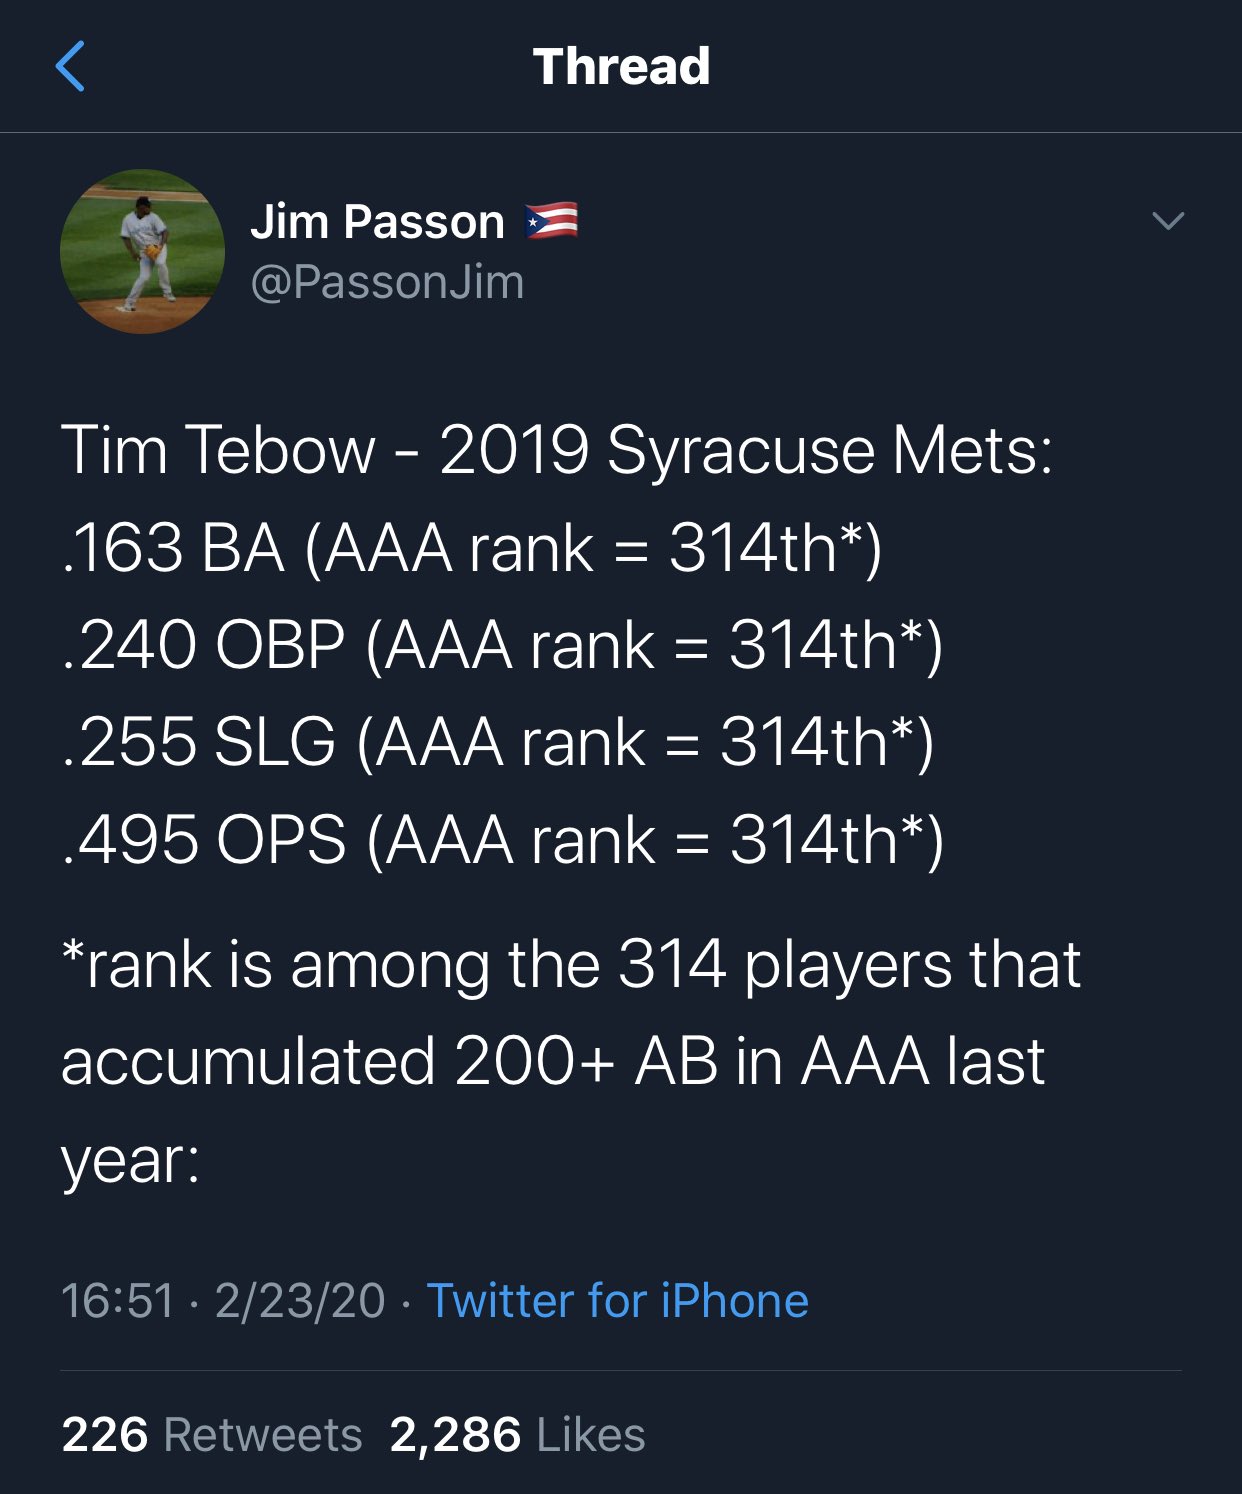Tap the blue back arrow

coord(70,67)
